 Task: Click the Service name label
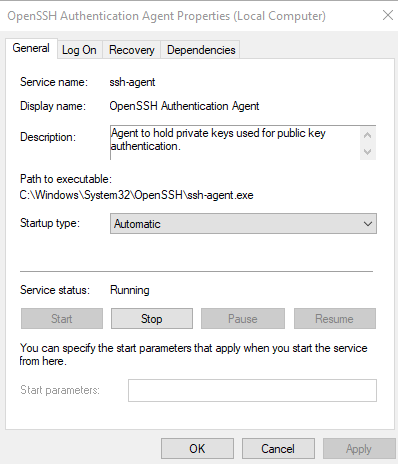[54, 82]
